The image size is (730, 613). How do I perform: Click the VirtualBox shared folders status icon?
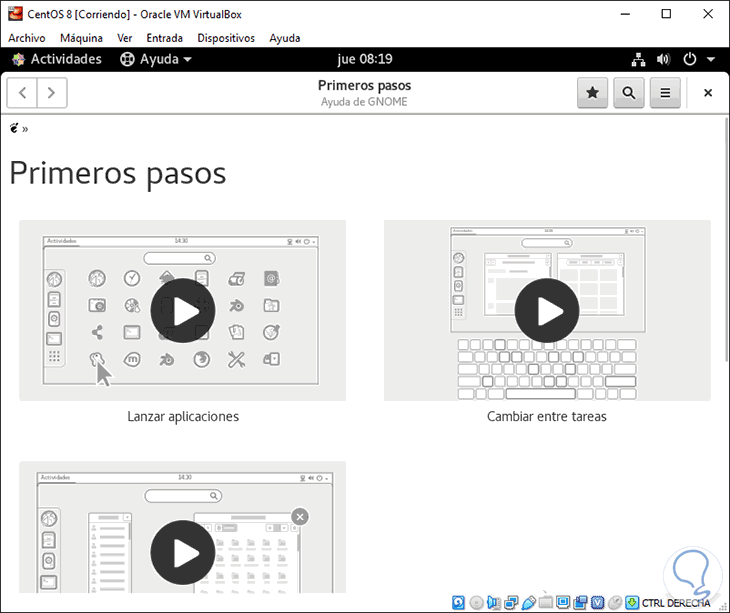(x=546, y=603)
